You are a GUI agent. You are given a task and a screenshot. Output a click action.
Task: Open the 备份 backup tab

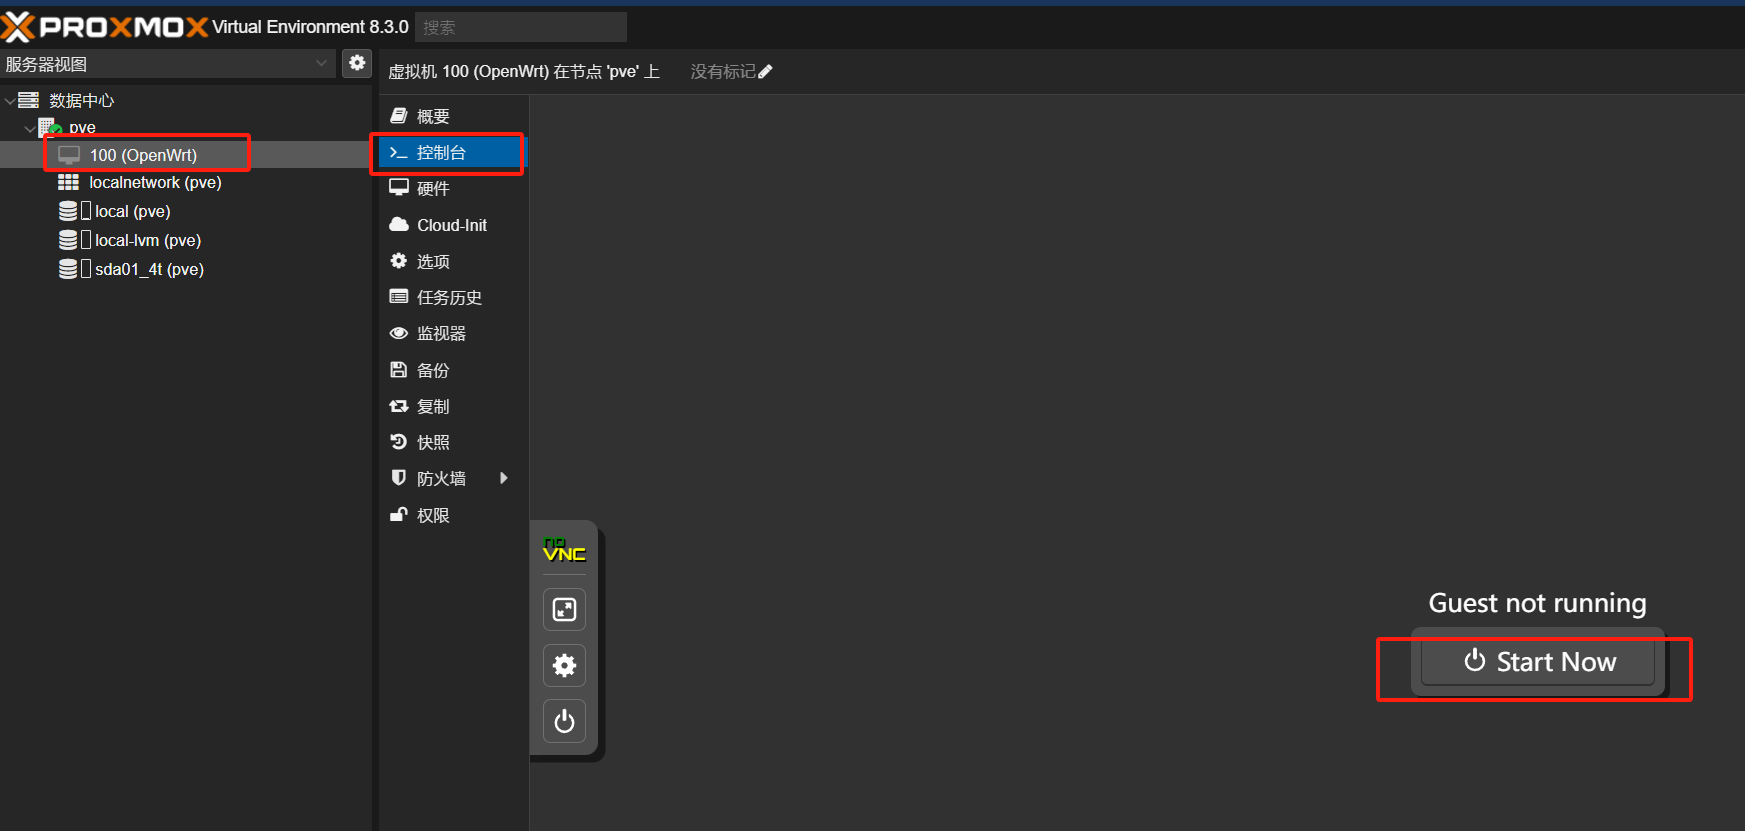[x=453, y=370]
